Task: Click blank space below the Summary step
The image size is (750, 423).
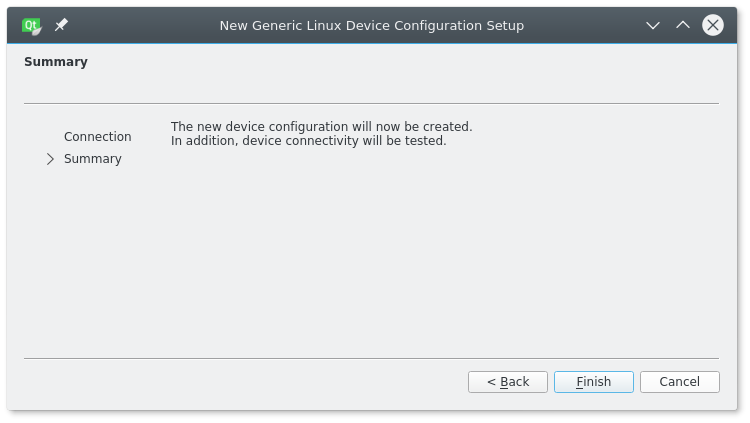Action: pos(92,250)
